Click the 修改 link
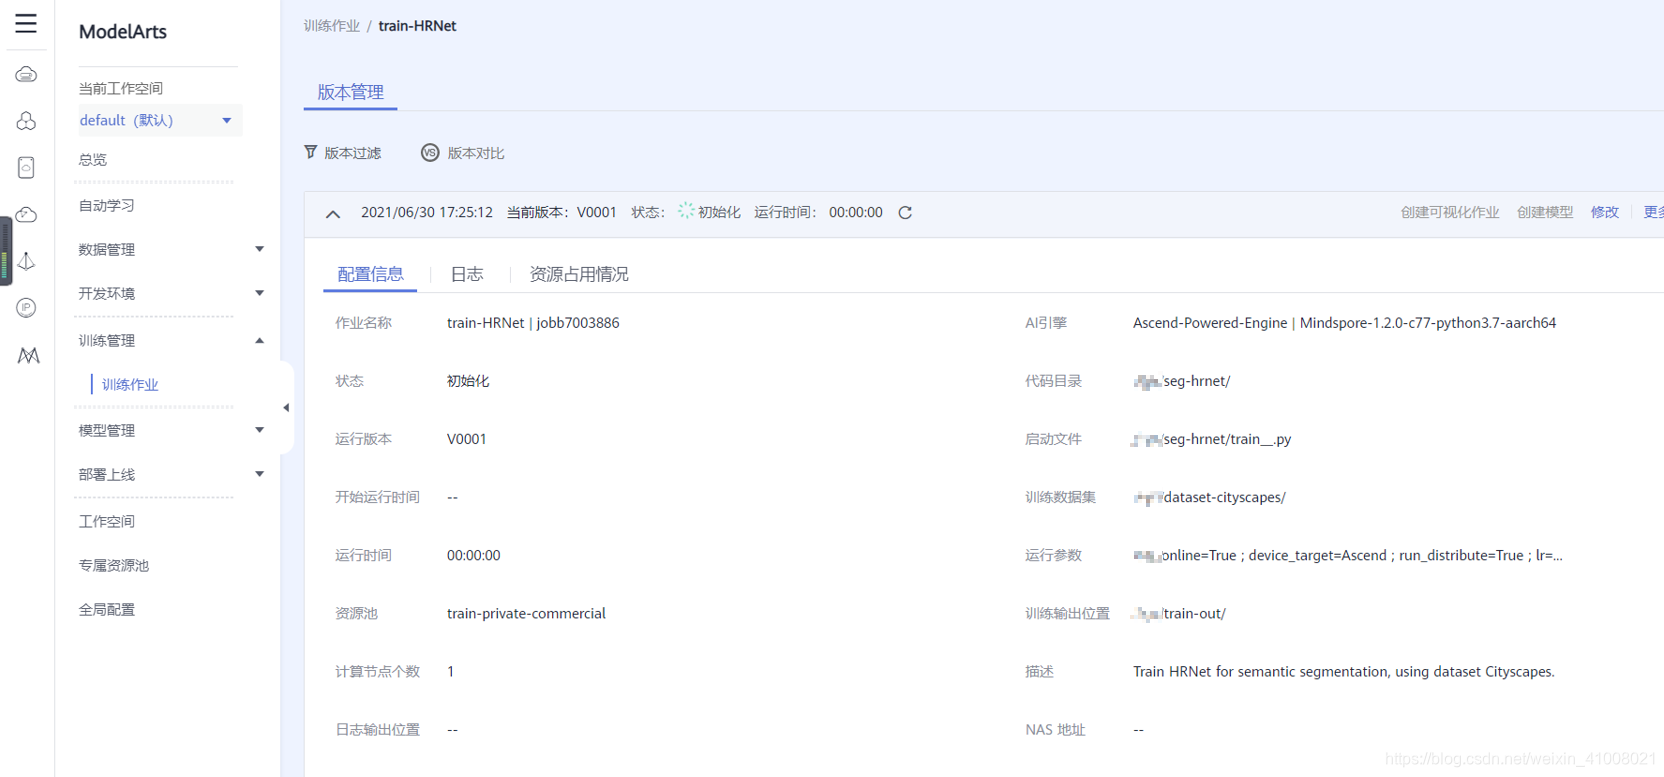 1605,212
